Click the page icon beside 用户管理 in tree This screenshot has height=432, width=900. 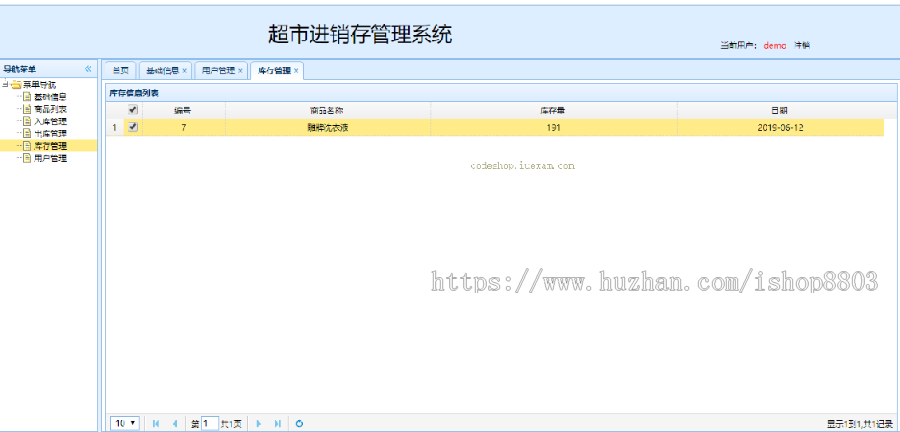point(27,158)
